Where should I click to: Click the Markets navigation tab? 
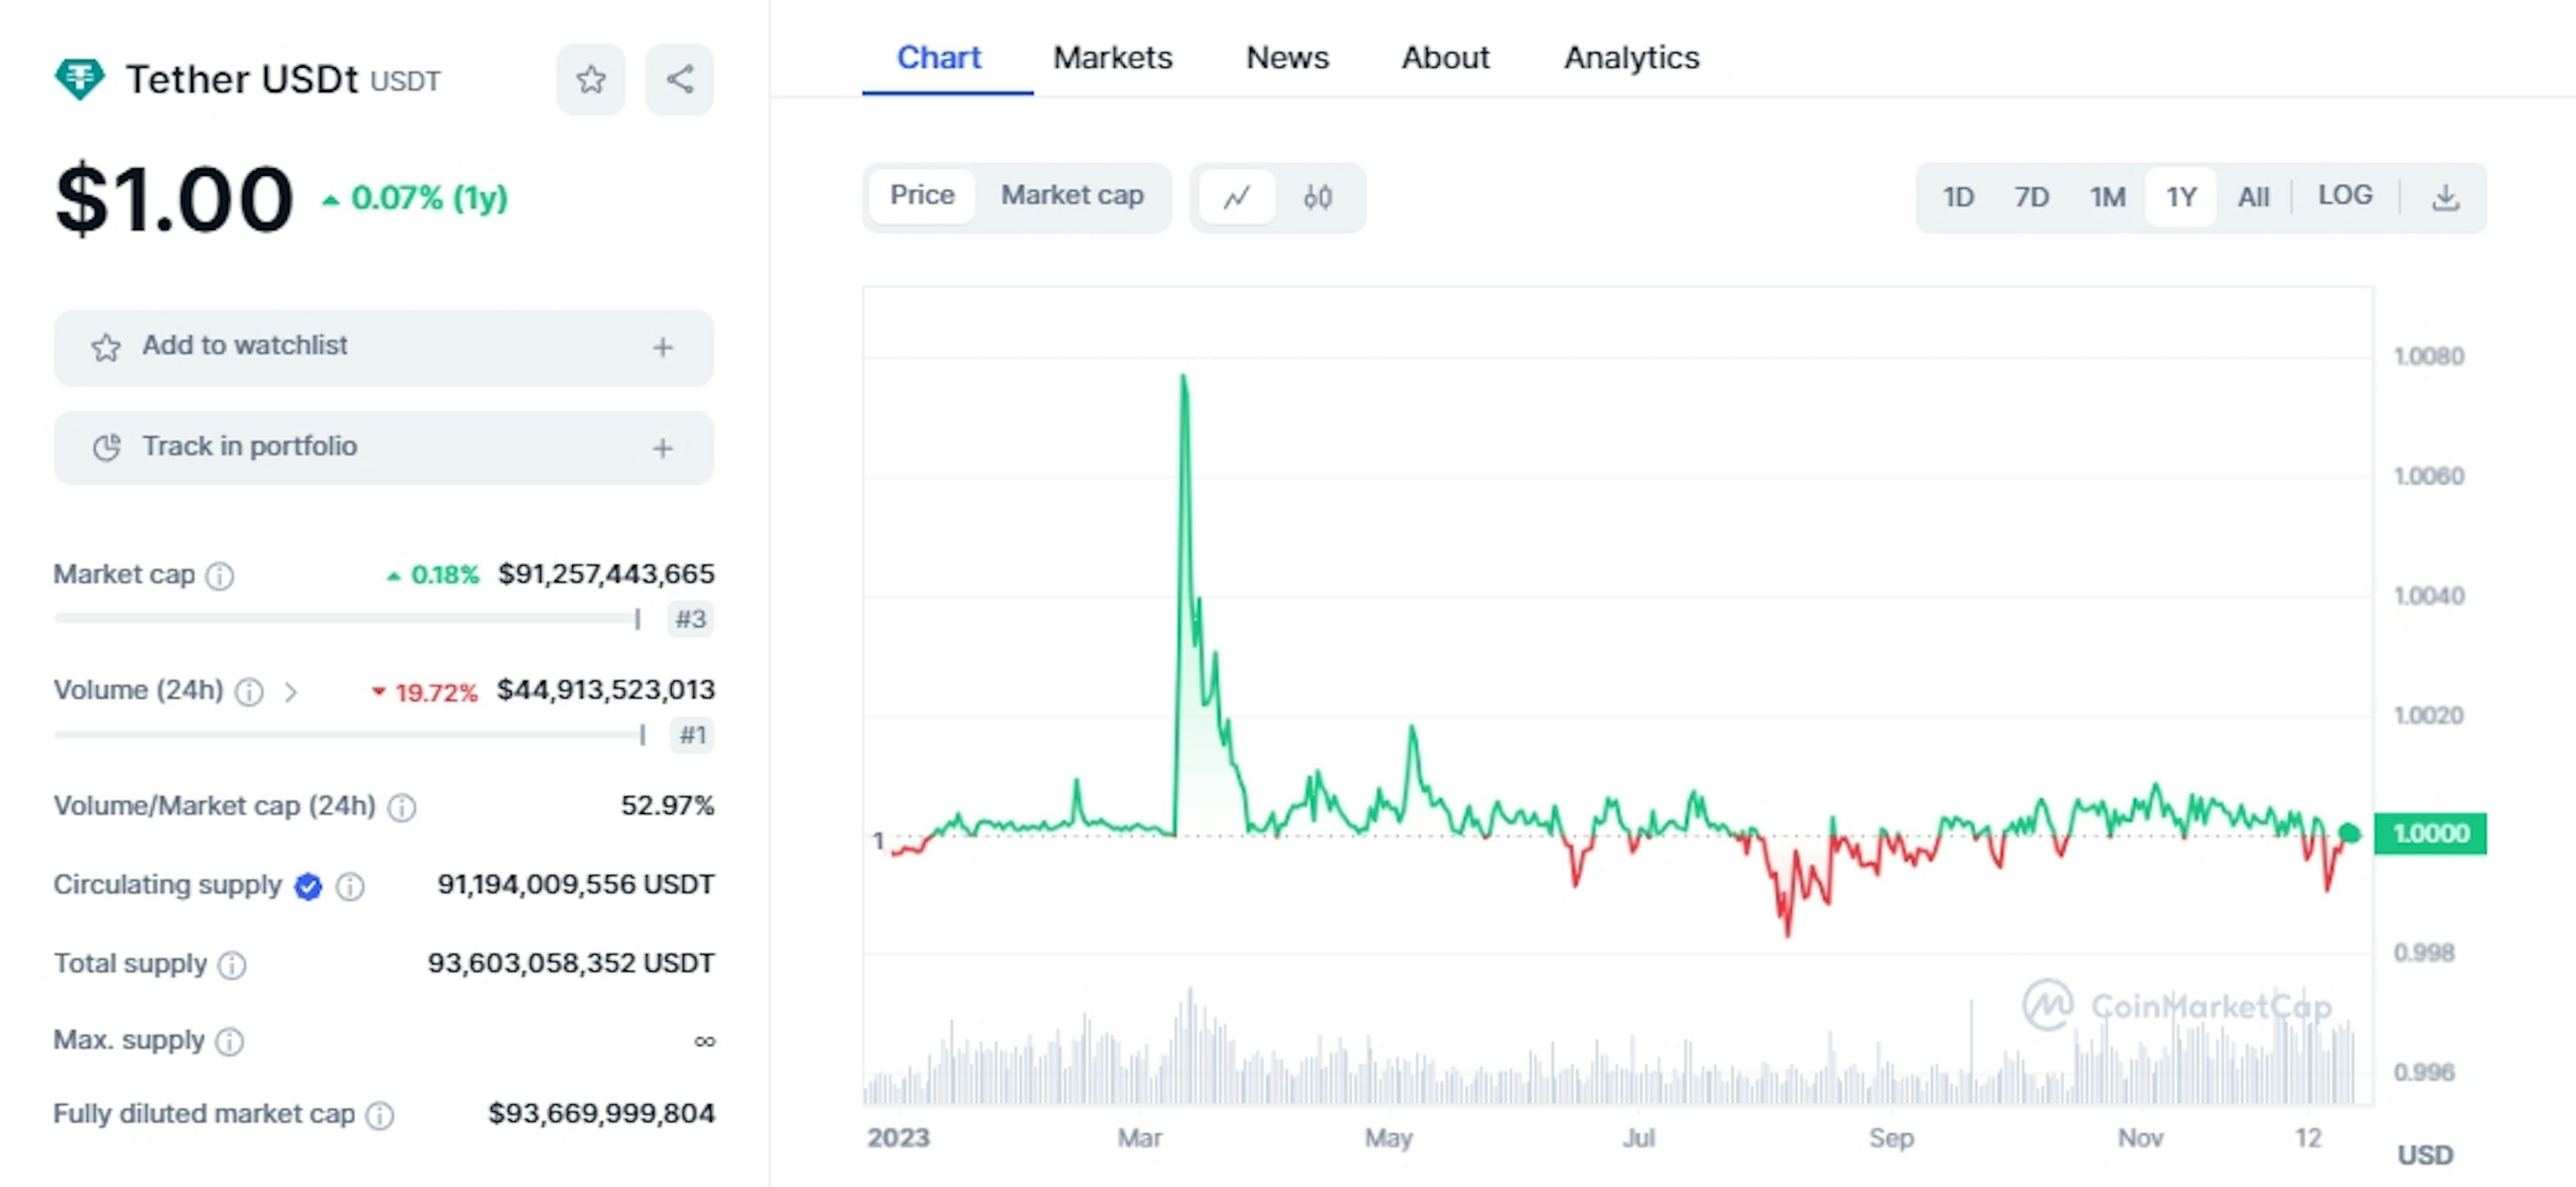[x=1114, y=56]
